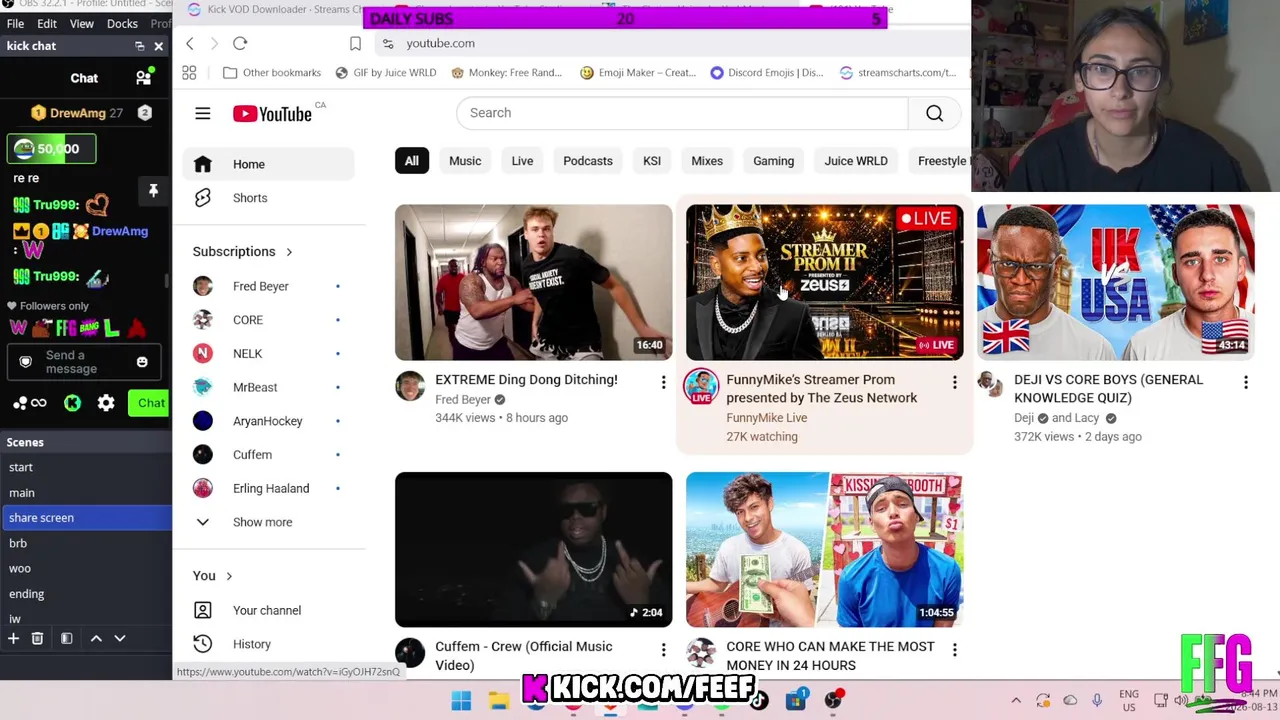Viewport: 1280px width, 720px height.
Task: Open the OBS Edit menu
Action: pyautogui.click(x=47, y=23)
